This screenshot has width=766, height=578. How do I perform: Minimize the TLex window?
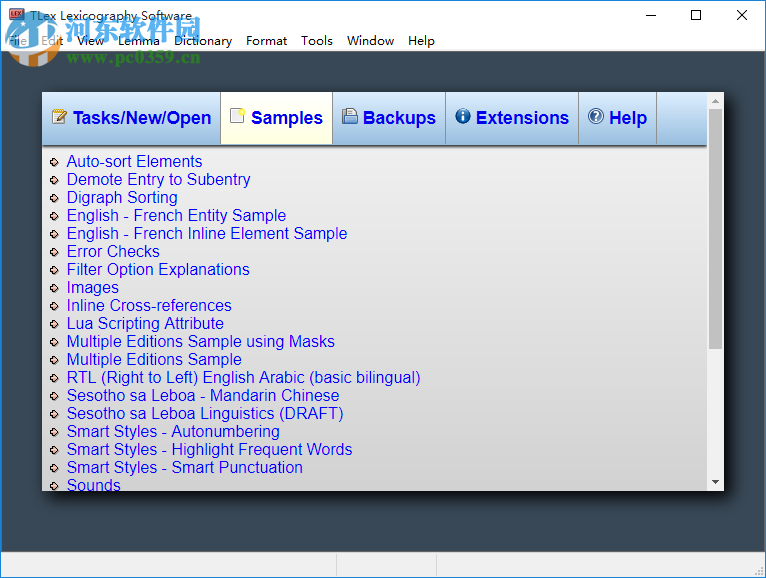[x=651, y=16]
